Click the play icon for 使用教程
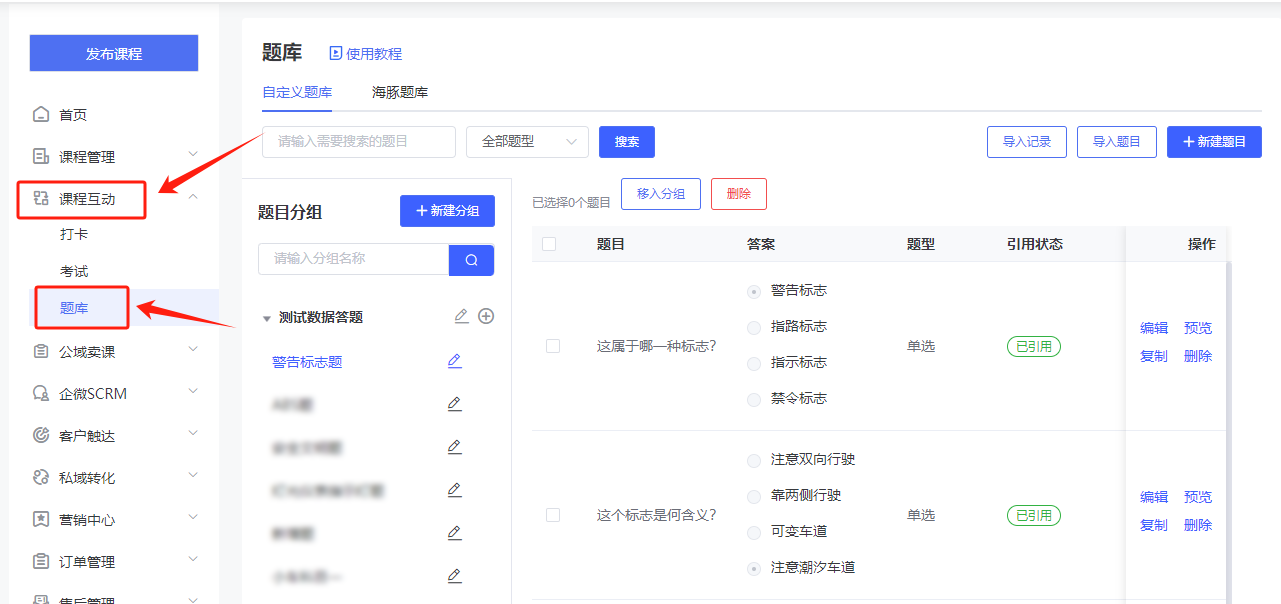 click(336, 53)
